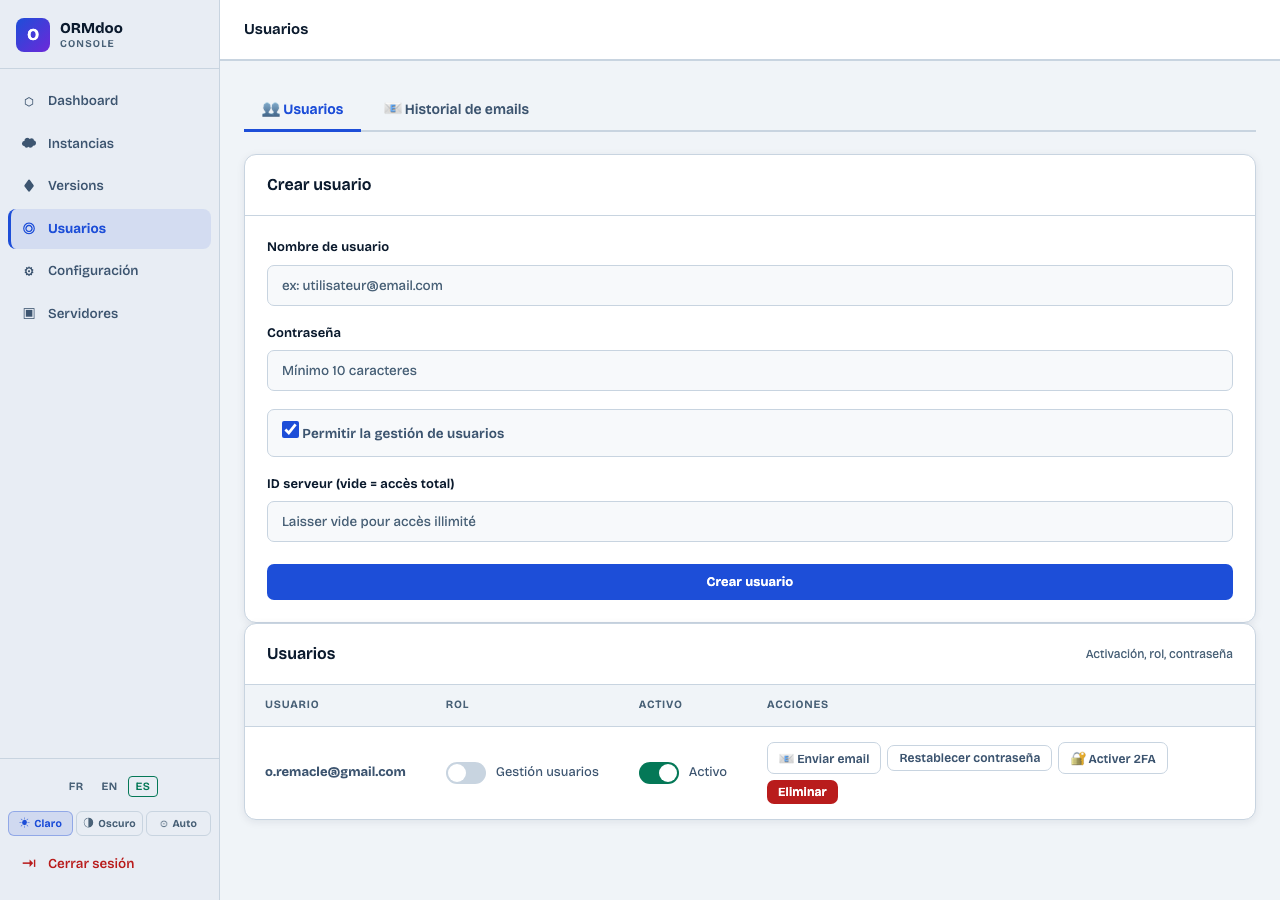Click the Auto theme circle icon
Viewport: 1280px width, 900px height.
tap(164, 824)
